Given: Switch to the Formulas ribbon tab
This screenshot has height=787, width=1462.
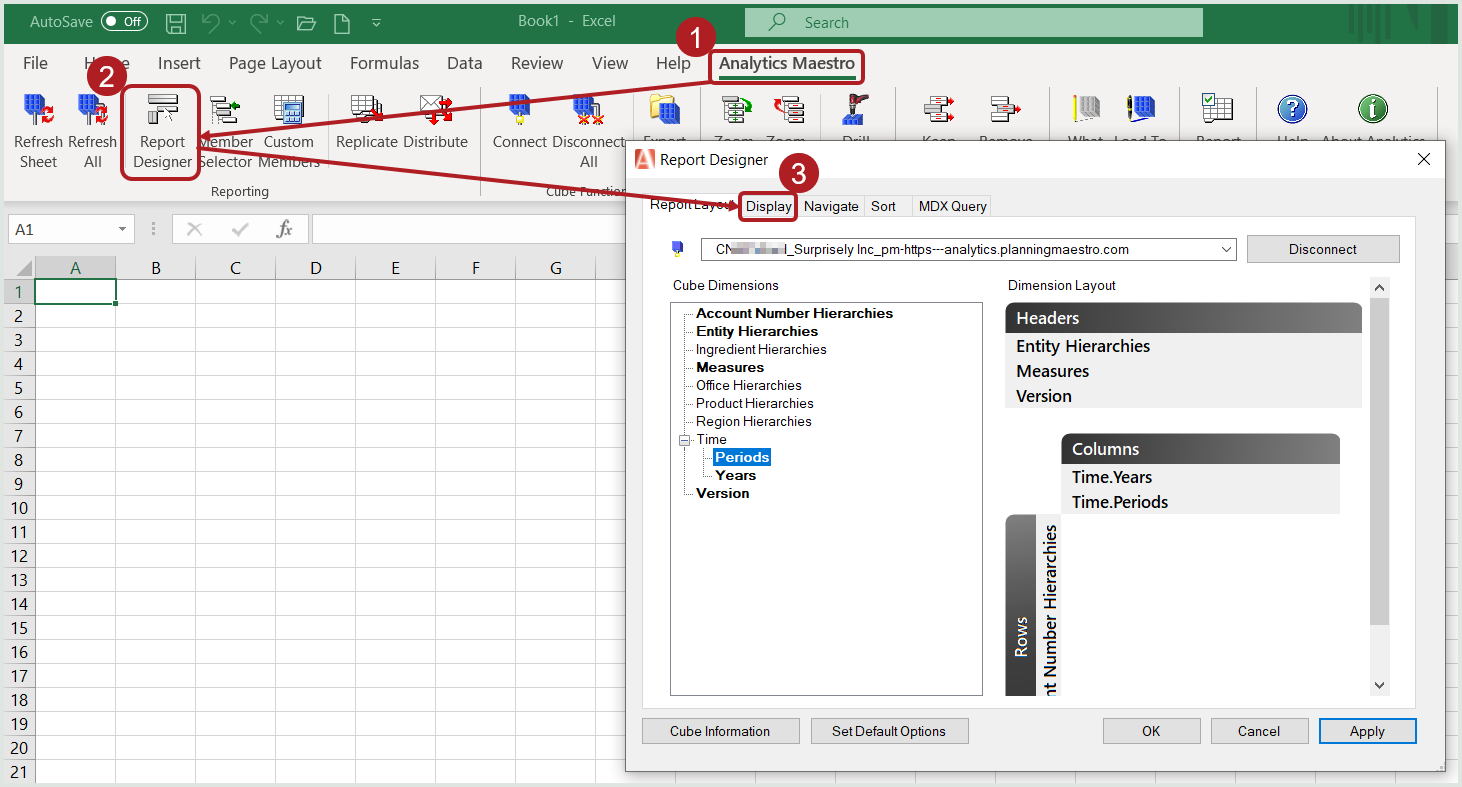Looking at the screenshot, I should click(384, 63).
